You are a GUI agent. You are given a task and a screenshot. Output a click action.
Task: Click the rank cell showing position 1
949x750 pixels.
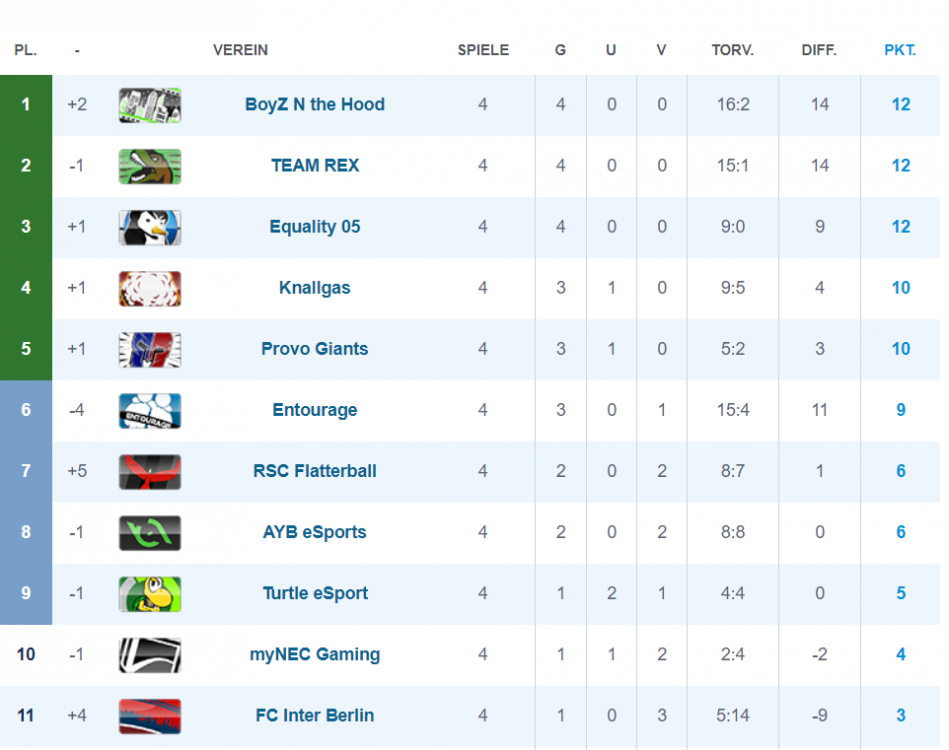coord(25,105)
